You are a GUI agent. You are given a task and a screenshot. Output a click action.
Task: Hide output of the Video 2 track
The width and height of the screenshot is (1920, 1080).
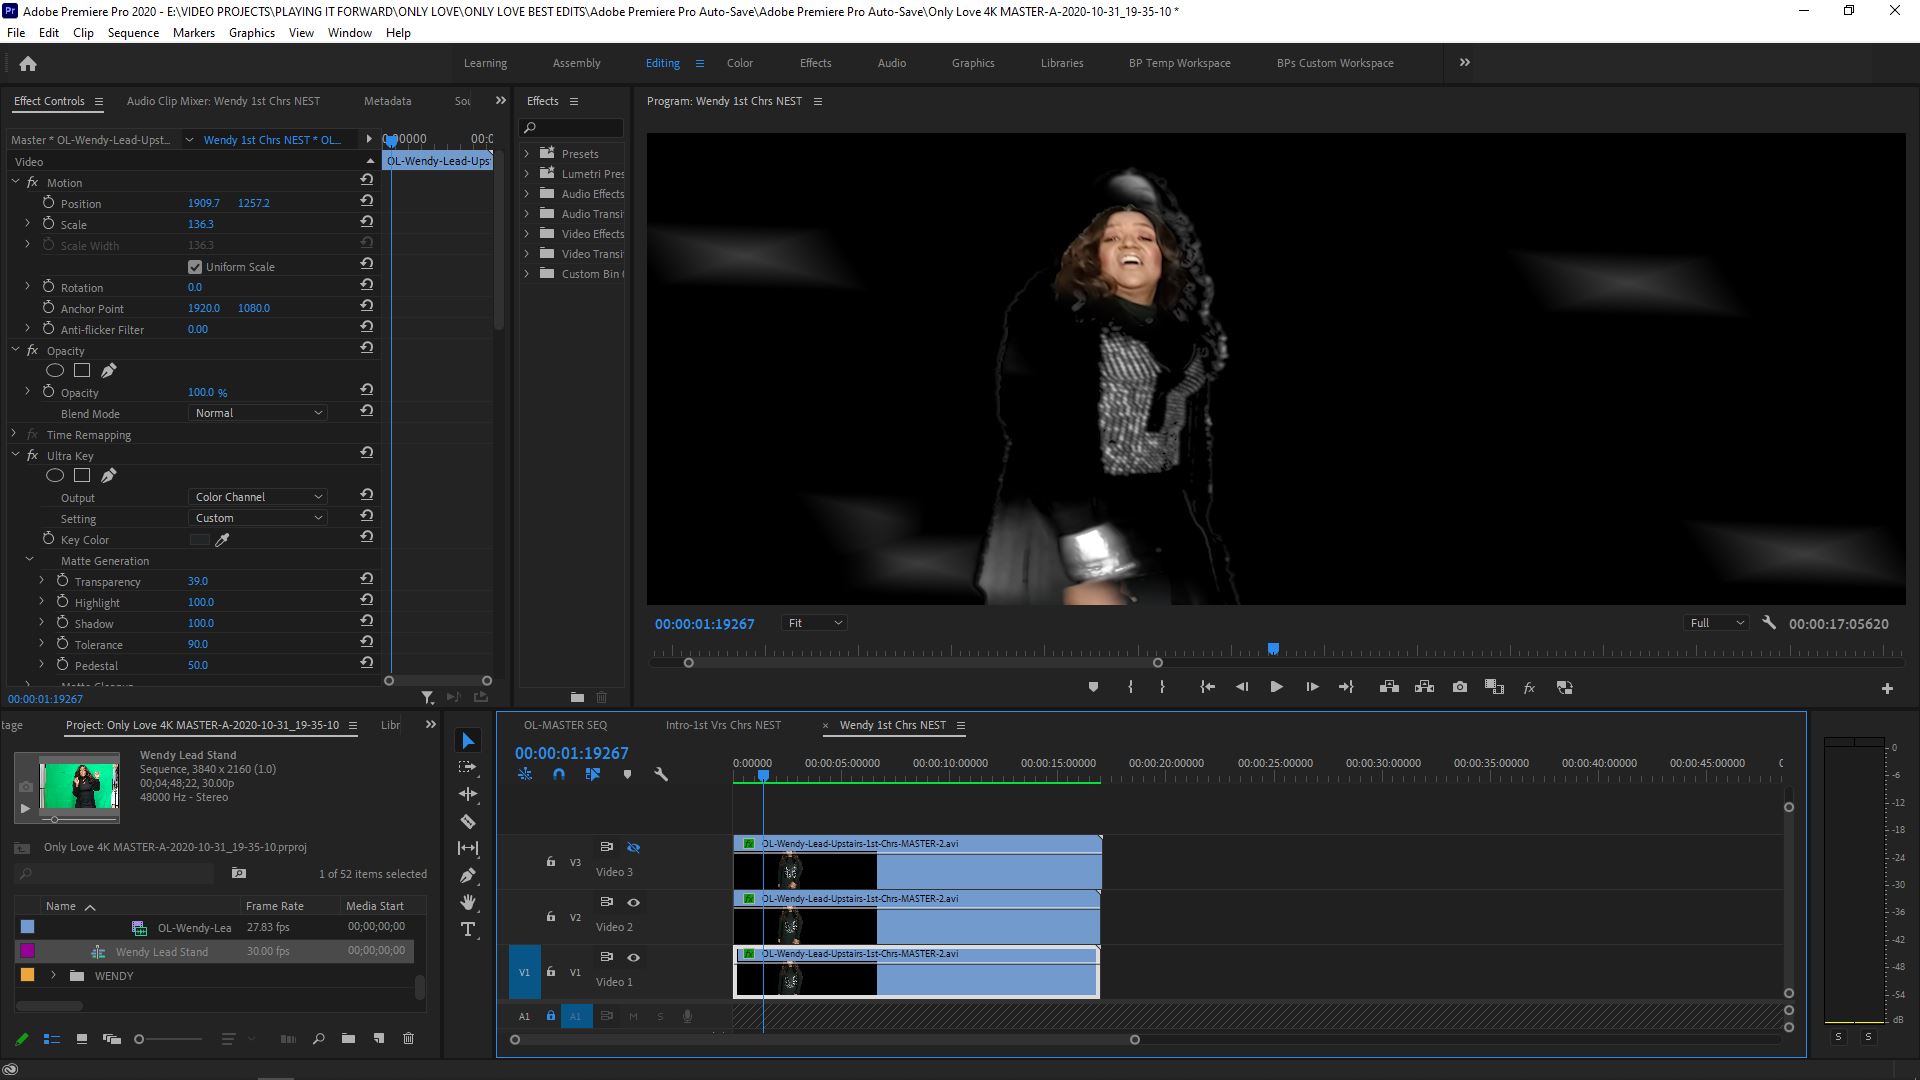[633, 902]
